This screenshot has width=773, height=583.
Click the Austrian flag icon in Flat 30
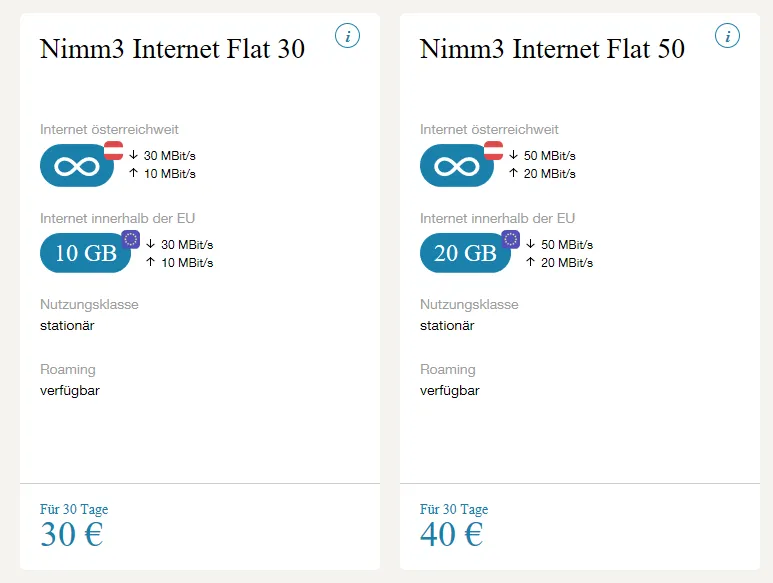(113, 150)
